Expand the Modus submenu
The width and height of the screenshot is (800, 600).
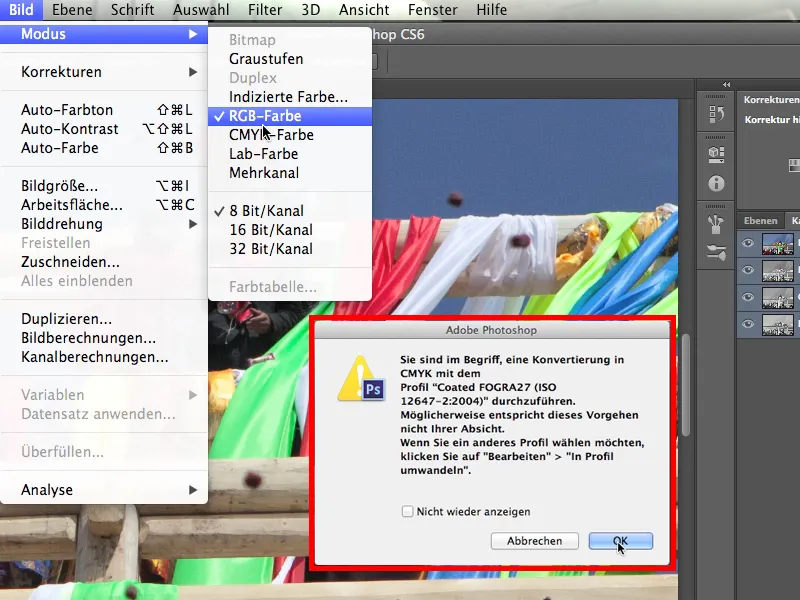104,34
